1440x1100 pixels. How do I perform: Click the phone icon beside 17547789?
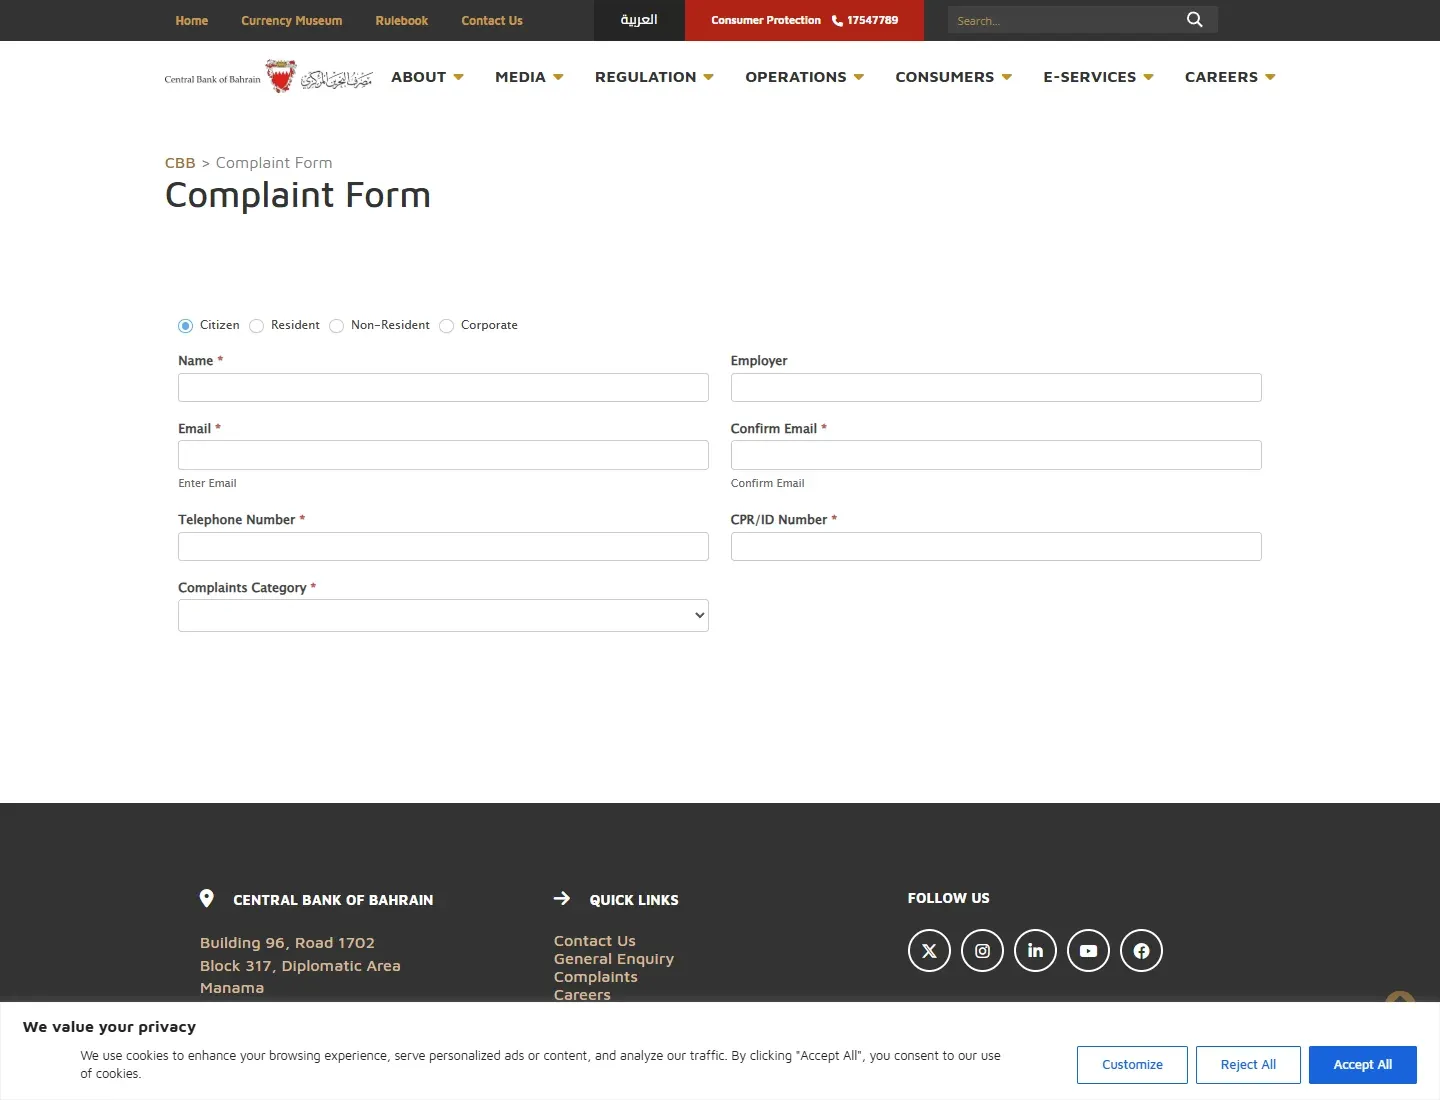[x=837, y=20]
